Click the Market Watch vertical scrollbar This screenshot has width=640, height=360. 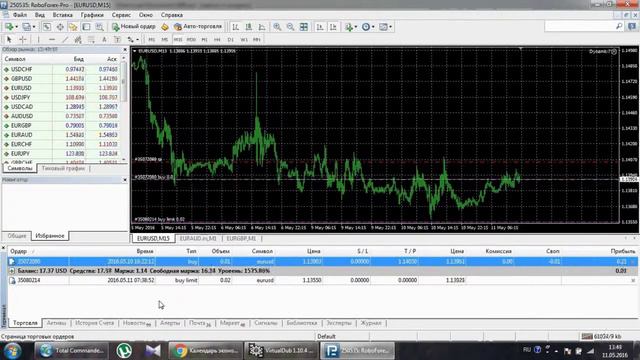point(124,108)
